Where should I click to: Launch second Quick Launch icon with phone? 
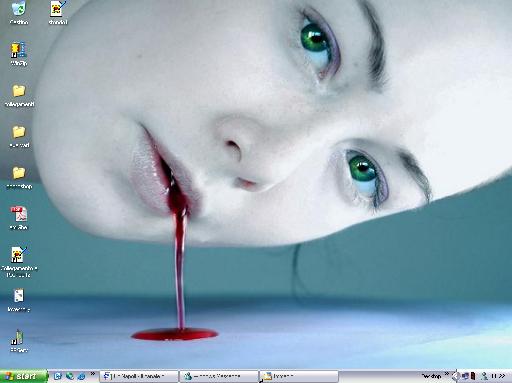click(x=70, y=376)
